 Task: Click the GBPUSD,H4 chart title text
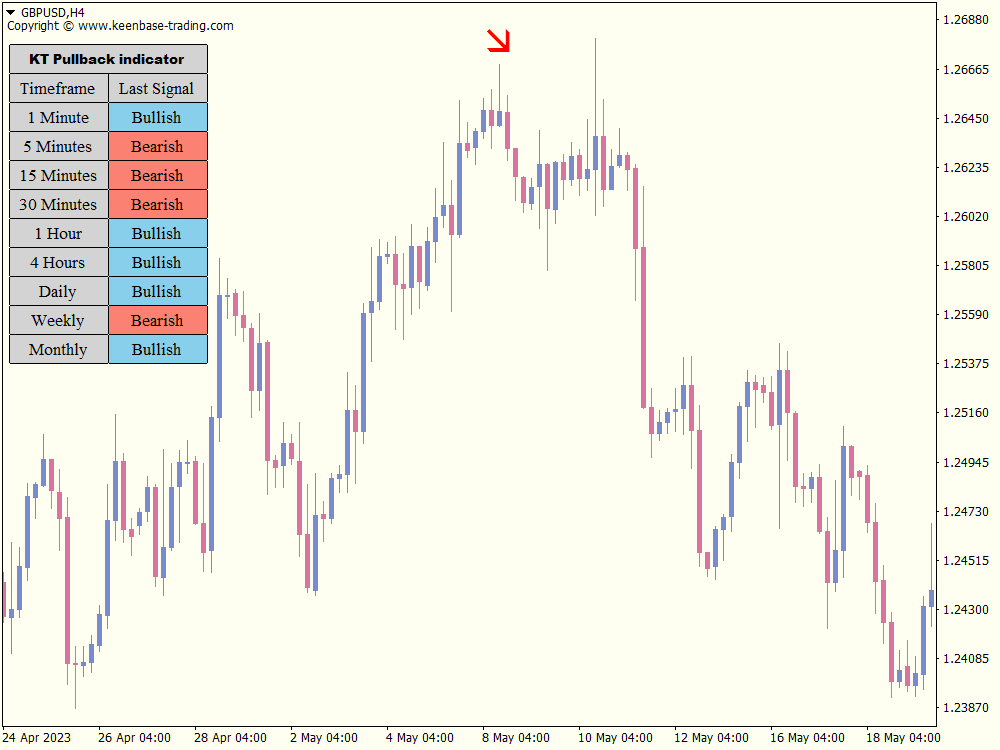(x=55, y=9)
